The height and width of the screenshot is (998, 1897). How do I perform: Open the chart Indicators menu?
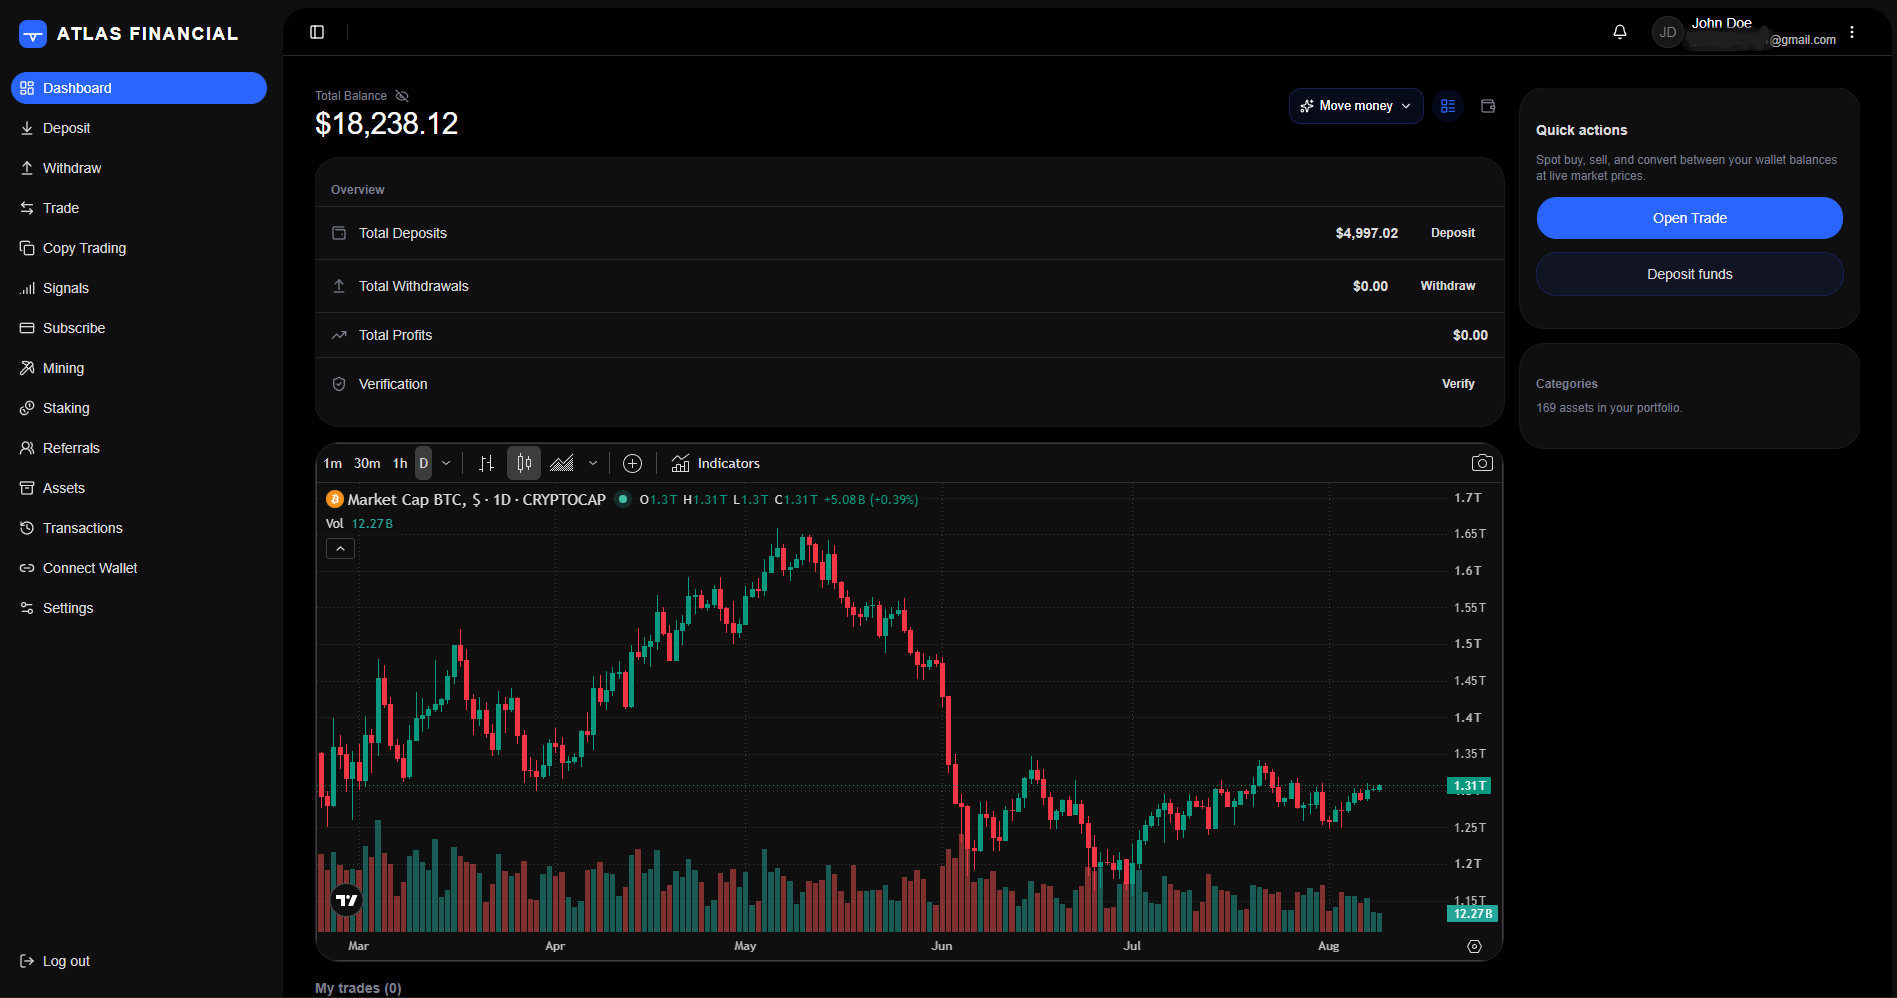click(716, 463)
